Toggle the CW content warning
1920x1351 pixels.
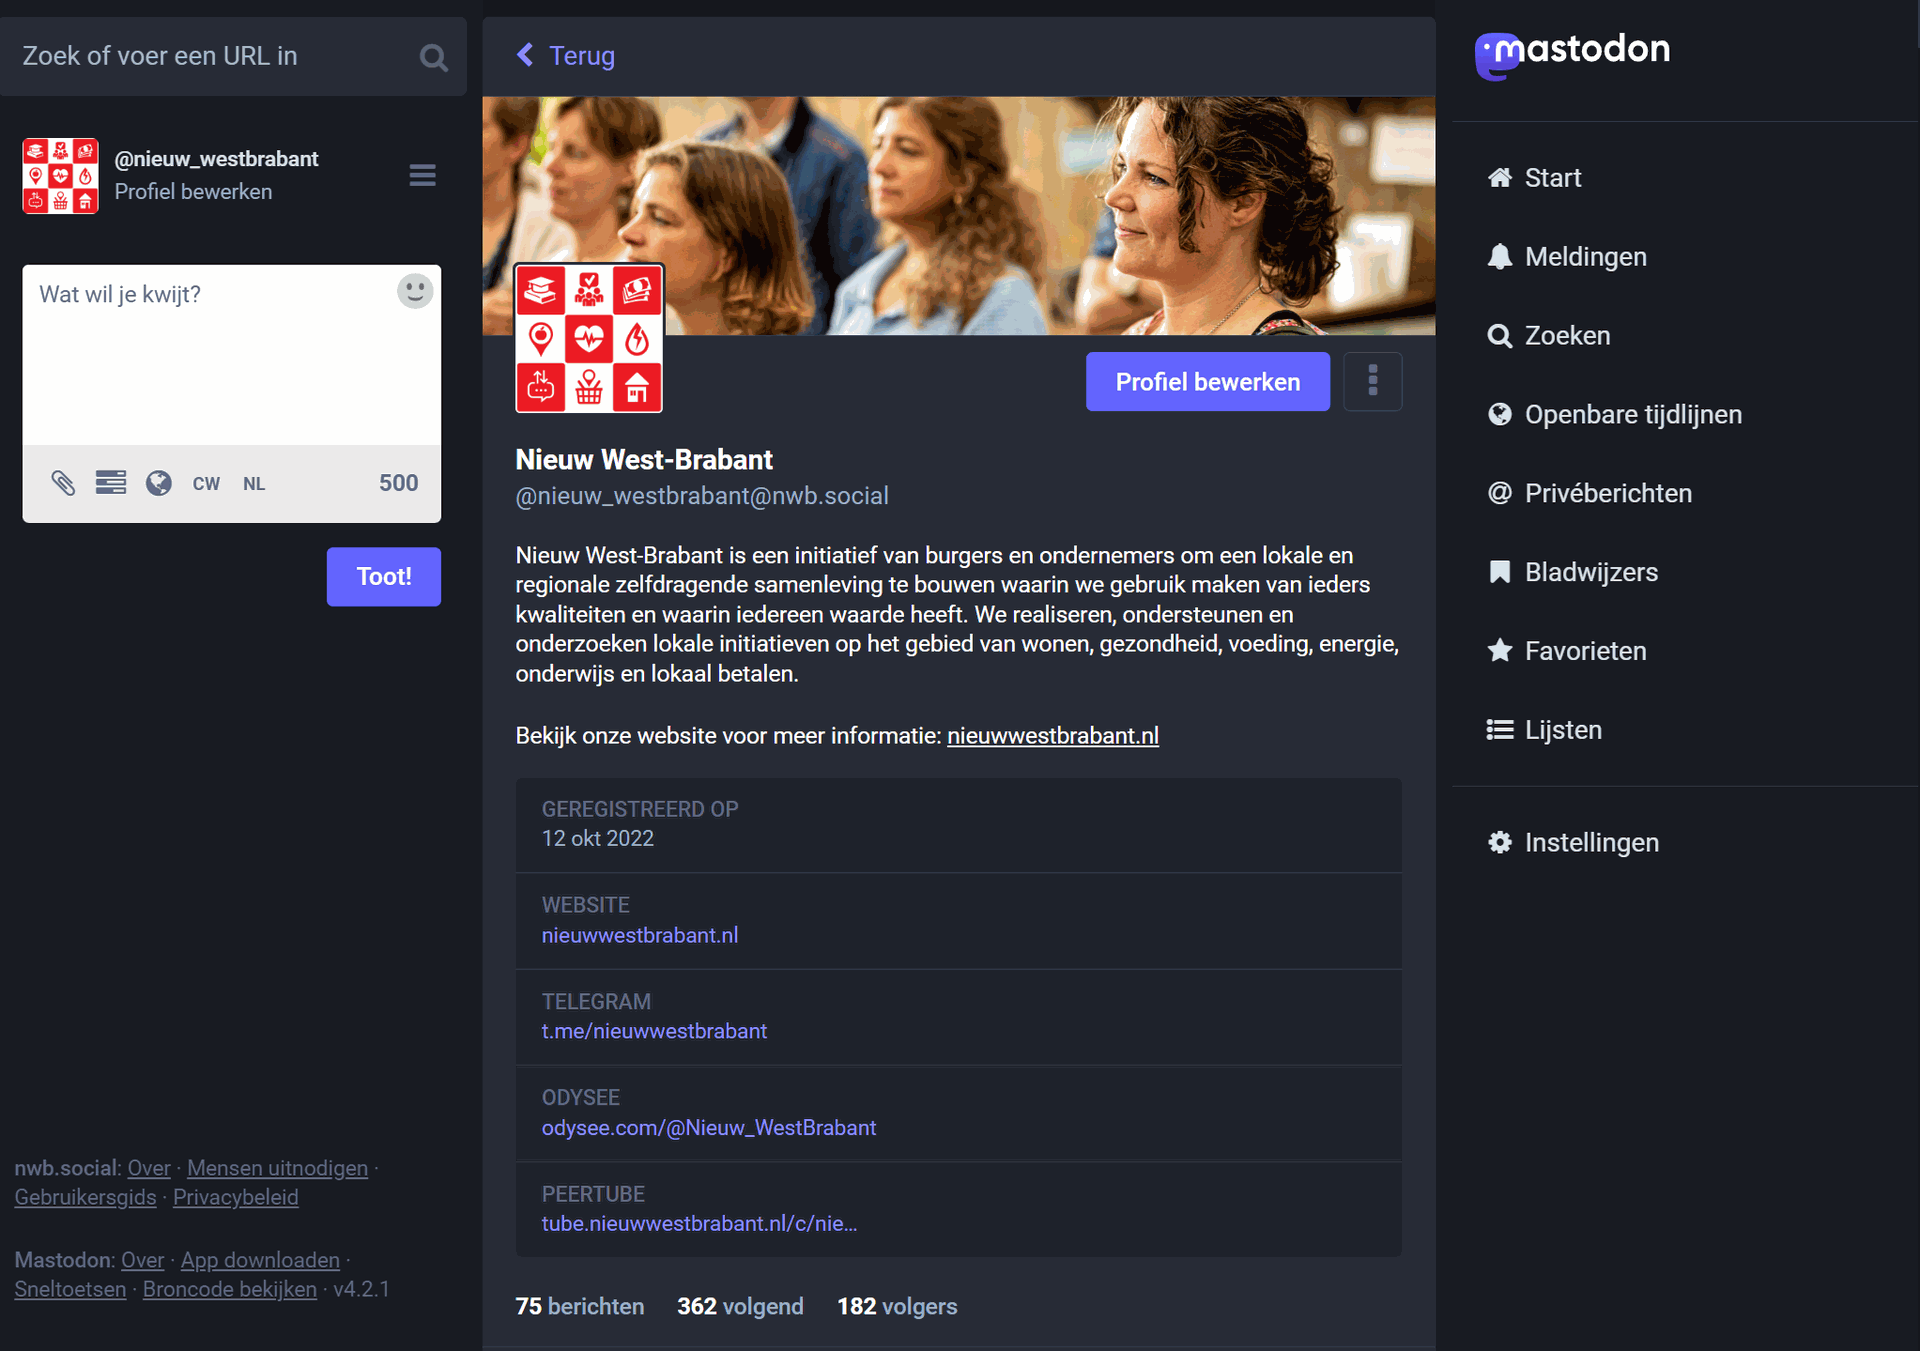206,484
